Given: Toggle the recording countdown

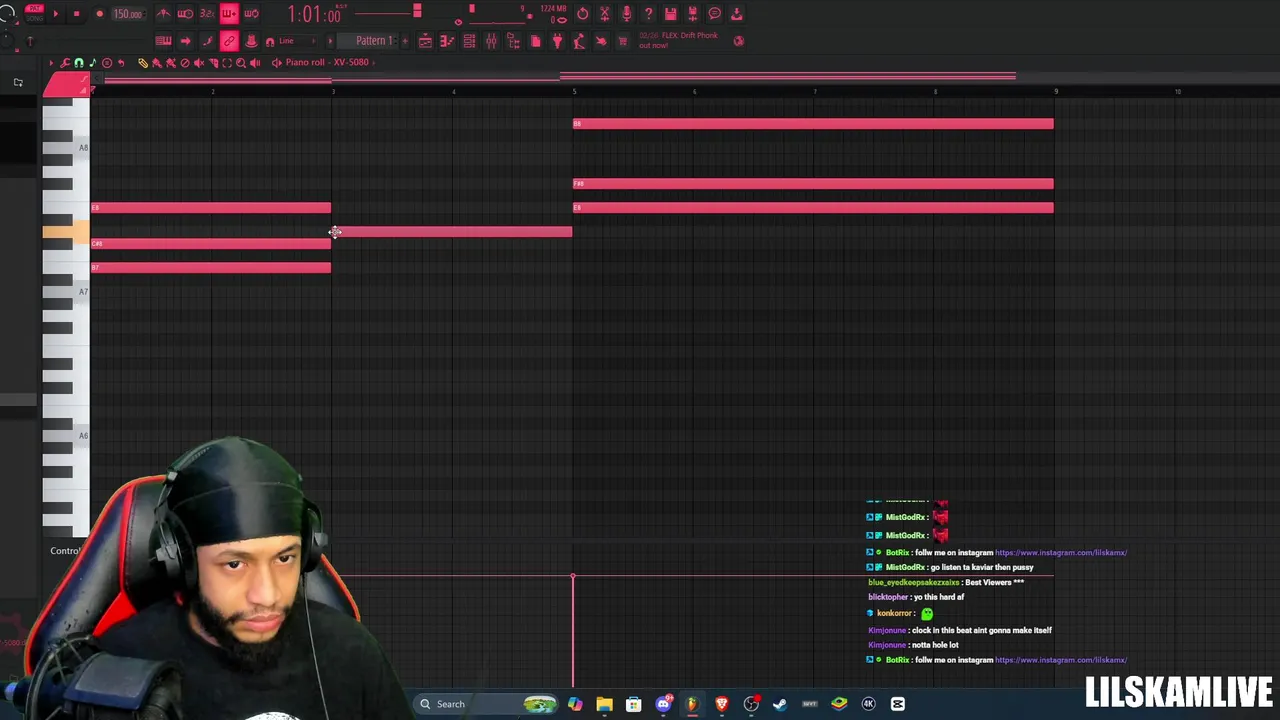Looking at the screenshot, I should [207, 14].
